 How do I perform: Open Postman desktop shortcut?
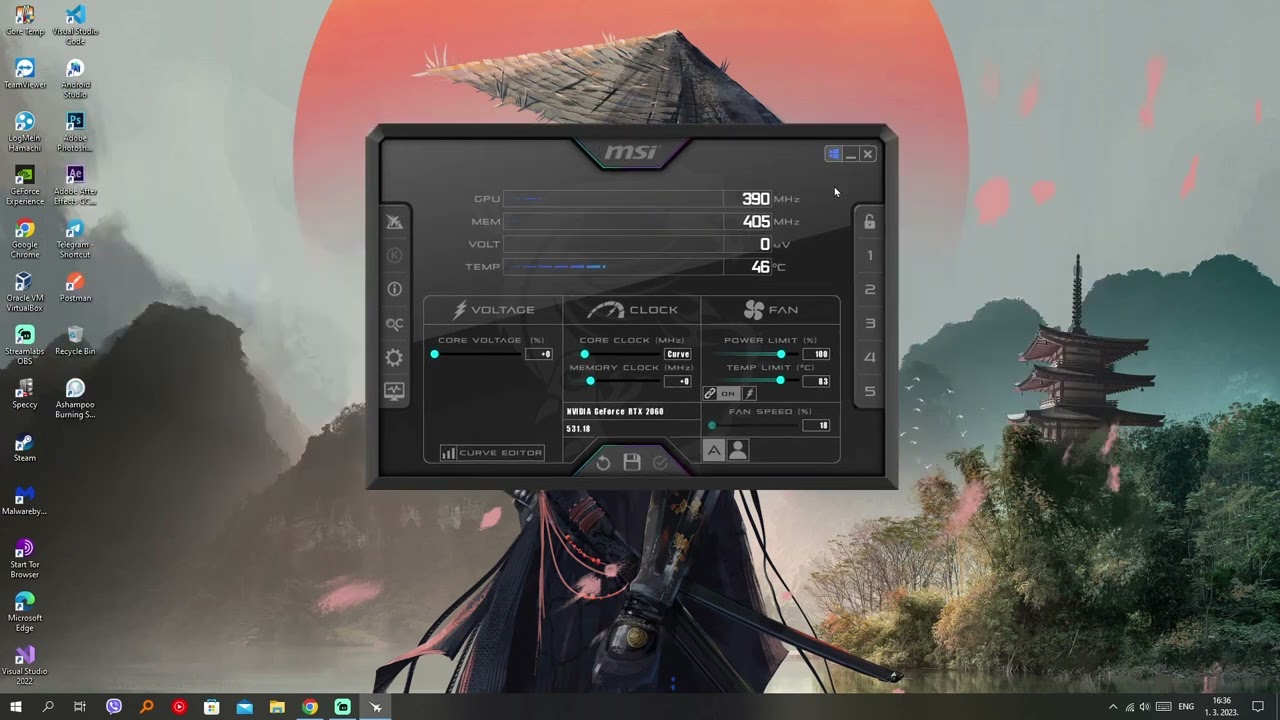(x=75, y=288)
